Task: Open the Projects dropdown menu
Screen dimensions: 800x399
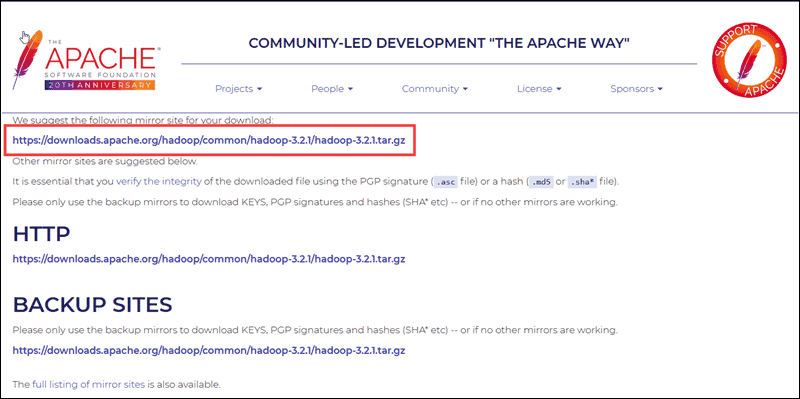Action: (238, 89)
